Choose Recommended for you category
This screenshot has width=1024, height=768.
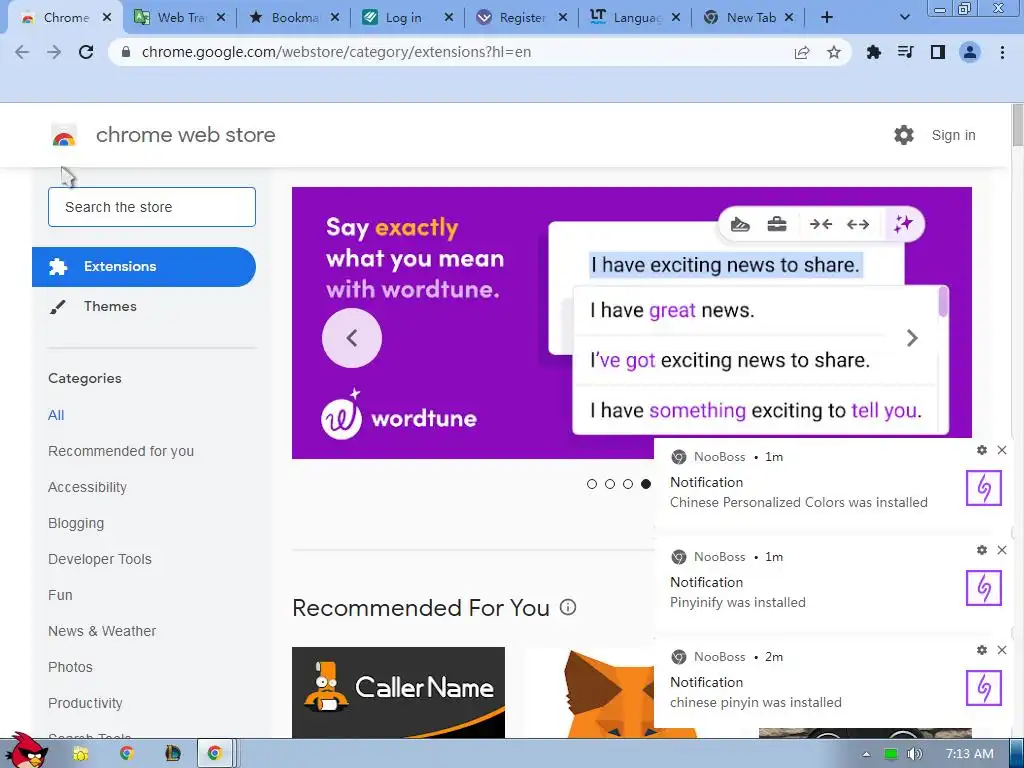[121, 451]
